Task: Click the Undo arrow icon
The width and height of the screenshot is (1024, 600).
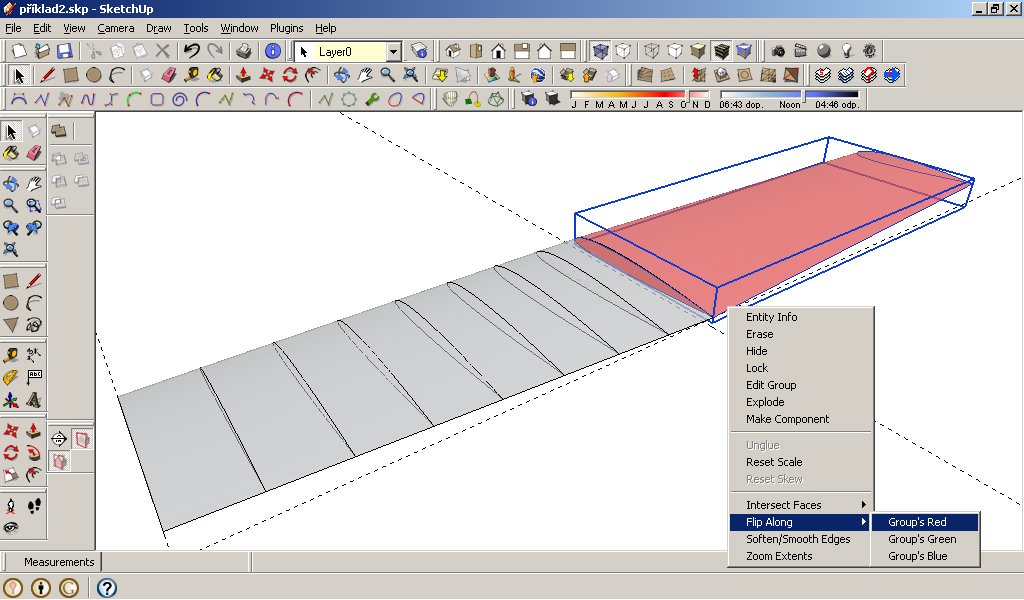Action: pyautogui.click(x=191, y=51)
